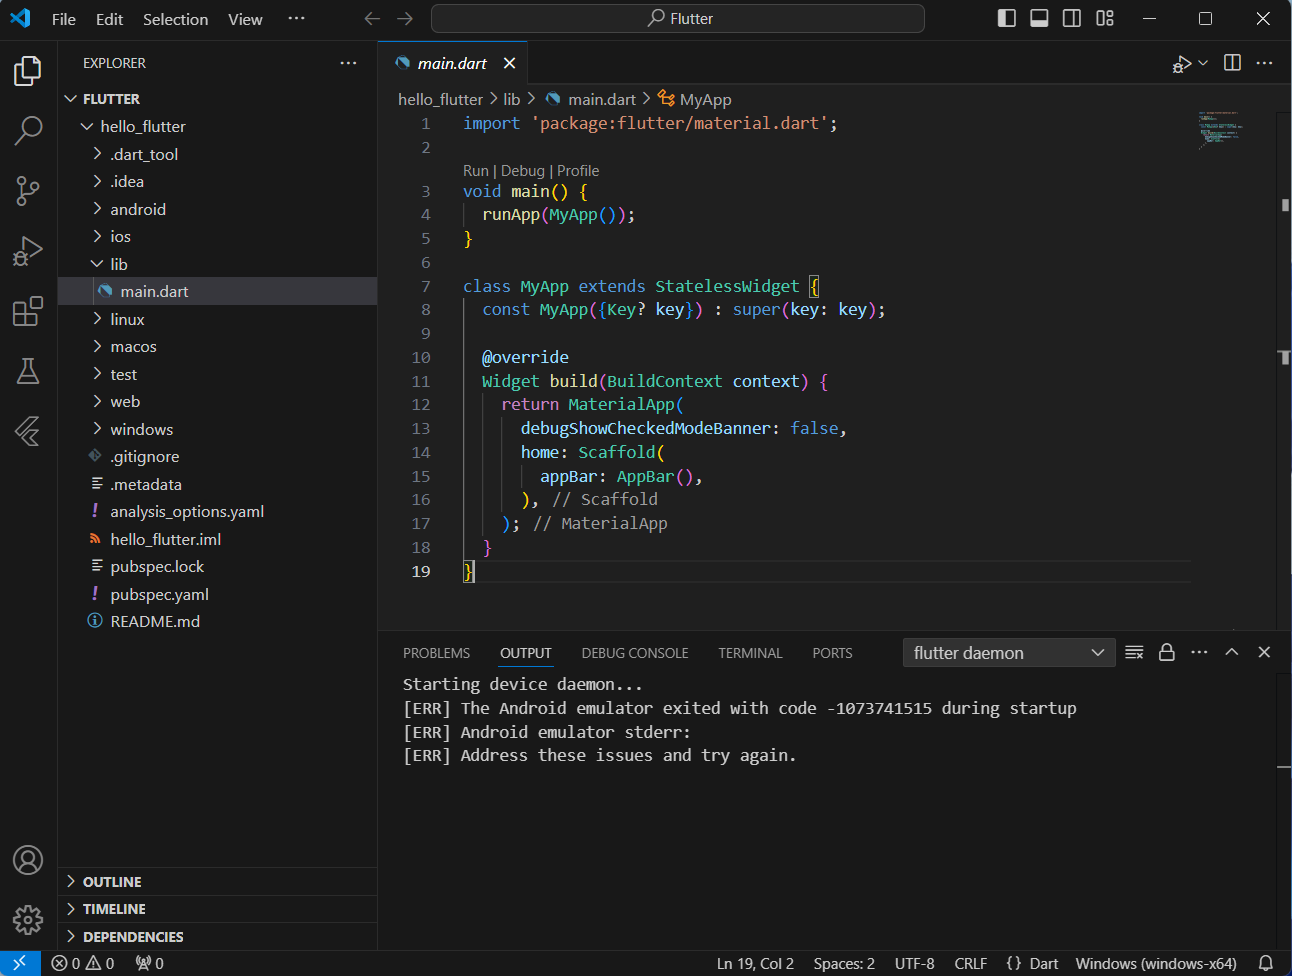1292x976 pixels.
Task: Expand the android folder
Action: pos(218,209)
